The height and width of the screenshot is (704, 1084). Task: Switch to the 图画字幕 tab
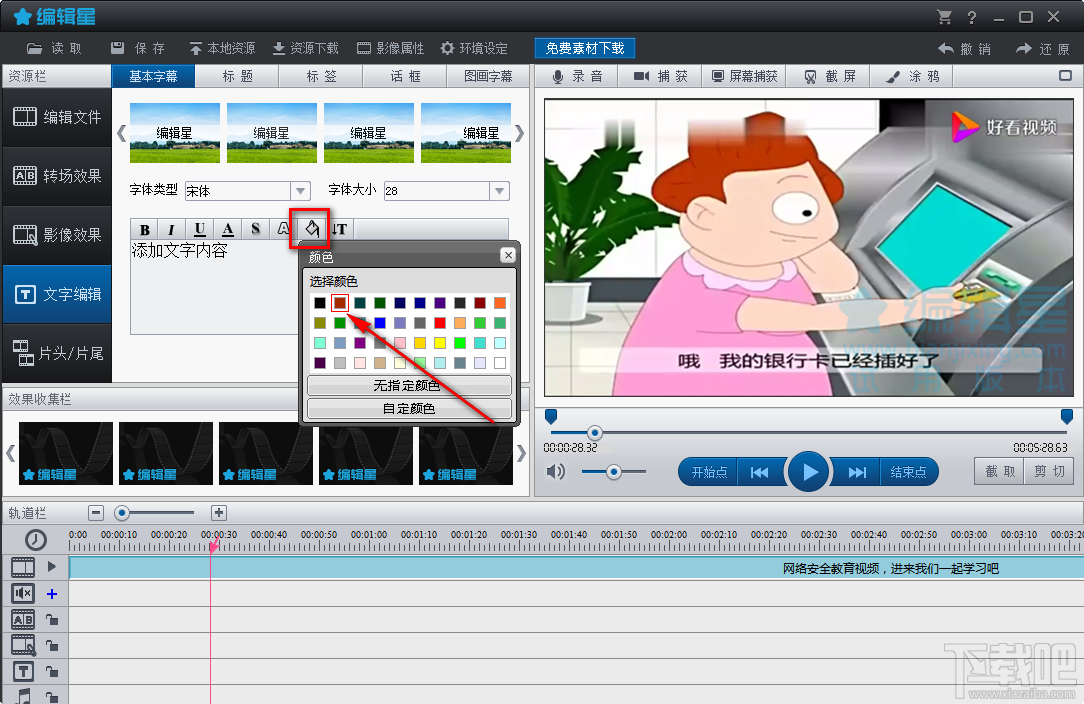(x=488, y=76)
